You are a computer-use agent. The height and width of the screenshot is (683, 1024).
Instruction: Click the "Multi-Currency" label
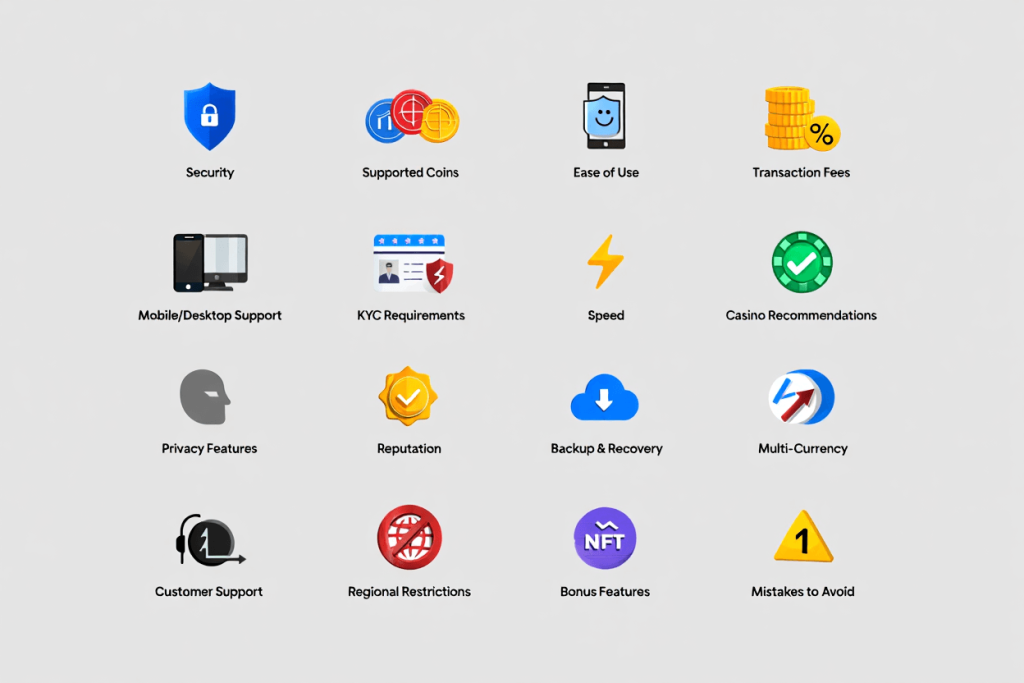pyautogui.click(x=803, y=449)
